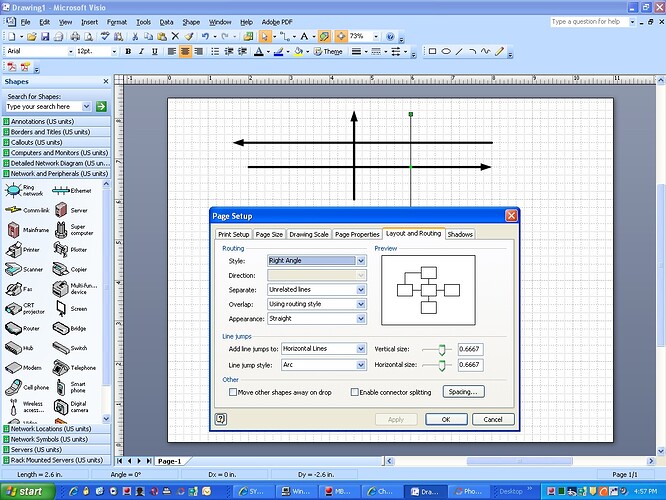The height and width of the screenshot is (500, 666).
Task: Click the Bullets list icon
Action: click(215, 51)
